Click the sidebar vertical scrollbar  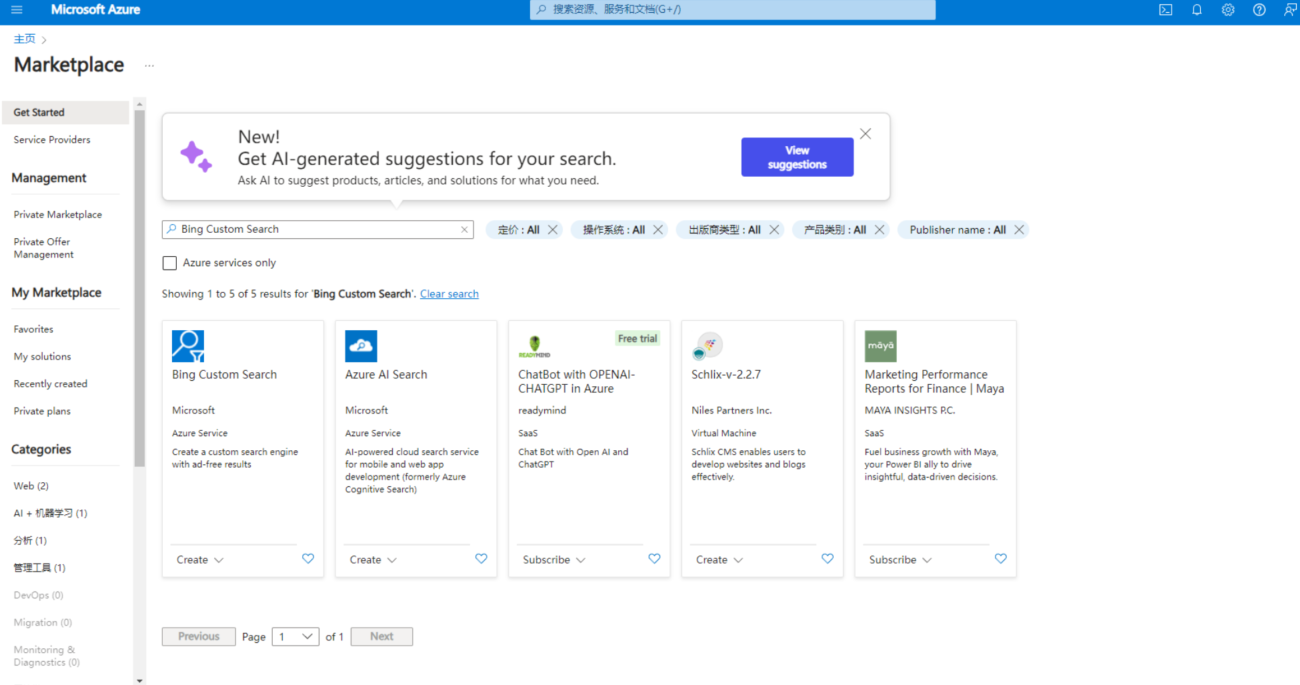140,290
